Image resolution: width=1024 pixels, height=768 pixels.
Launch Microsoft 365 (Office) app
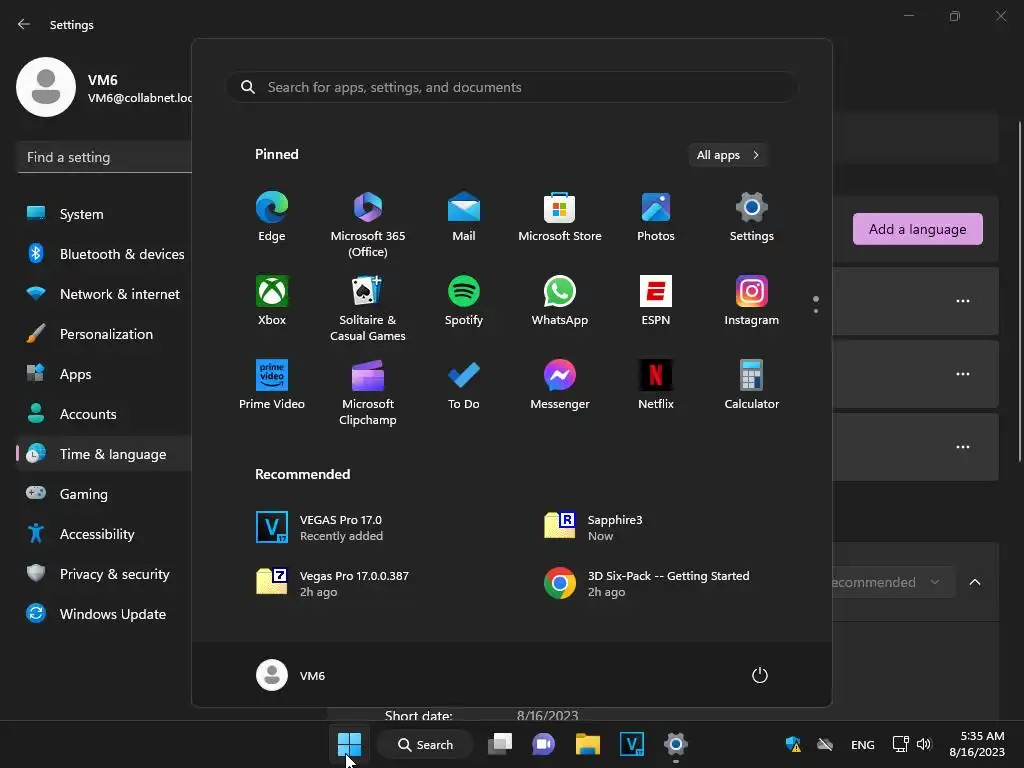point(368,225)
